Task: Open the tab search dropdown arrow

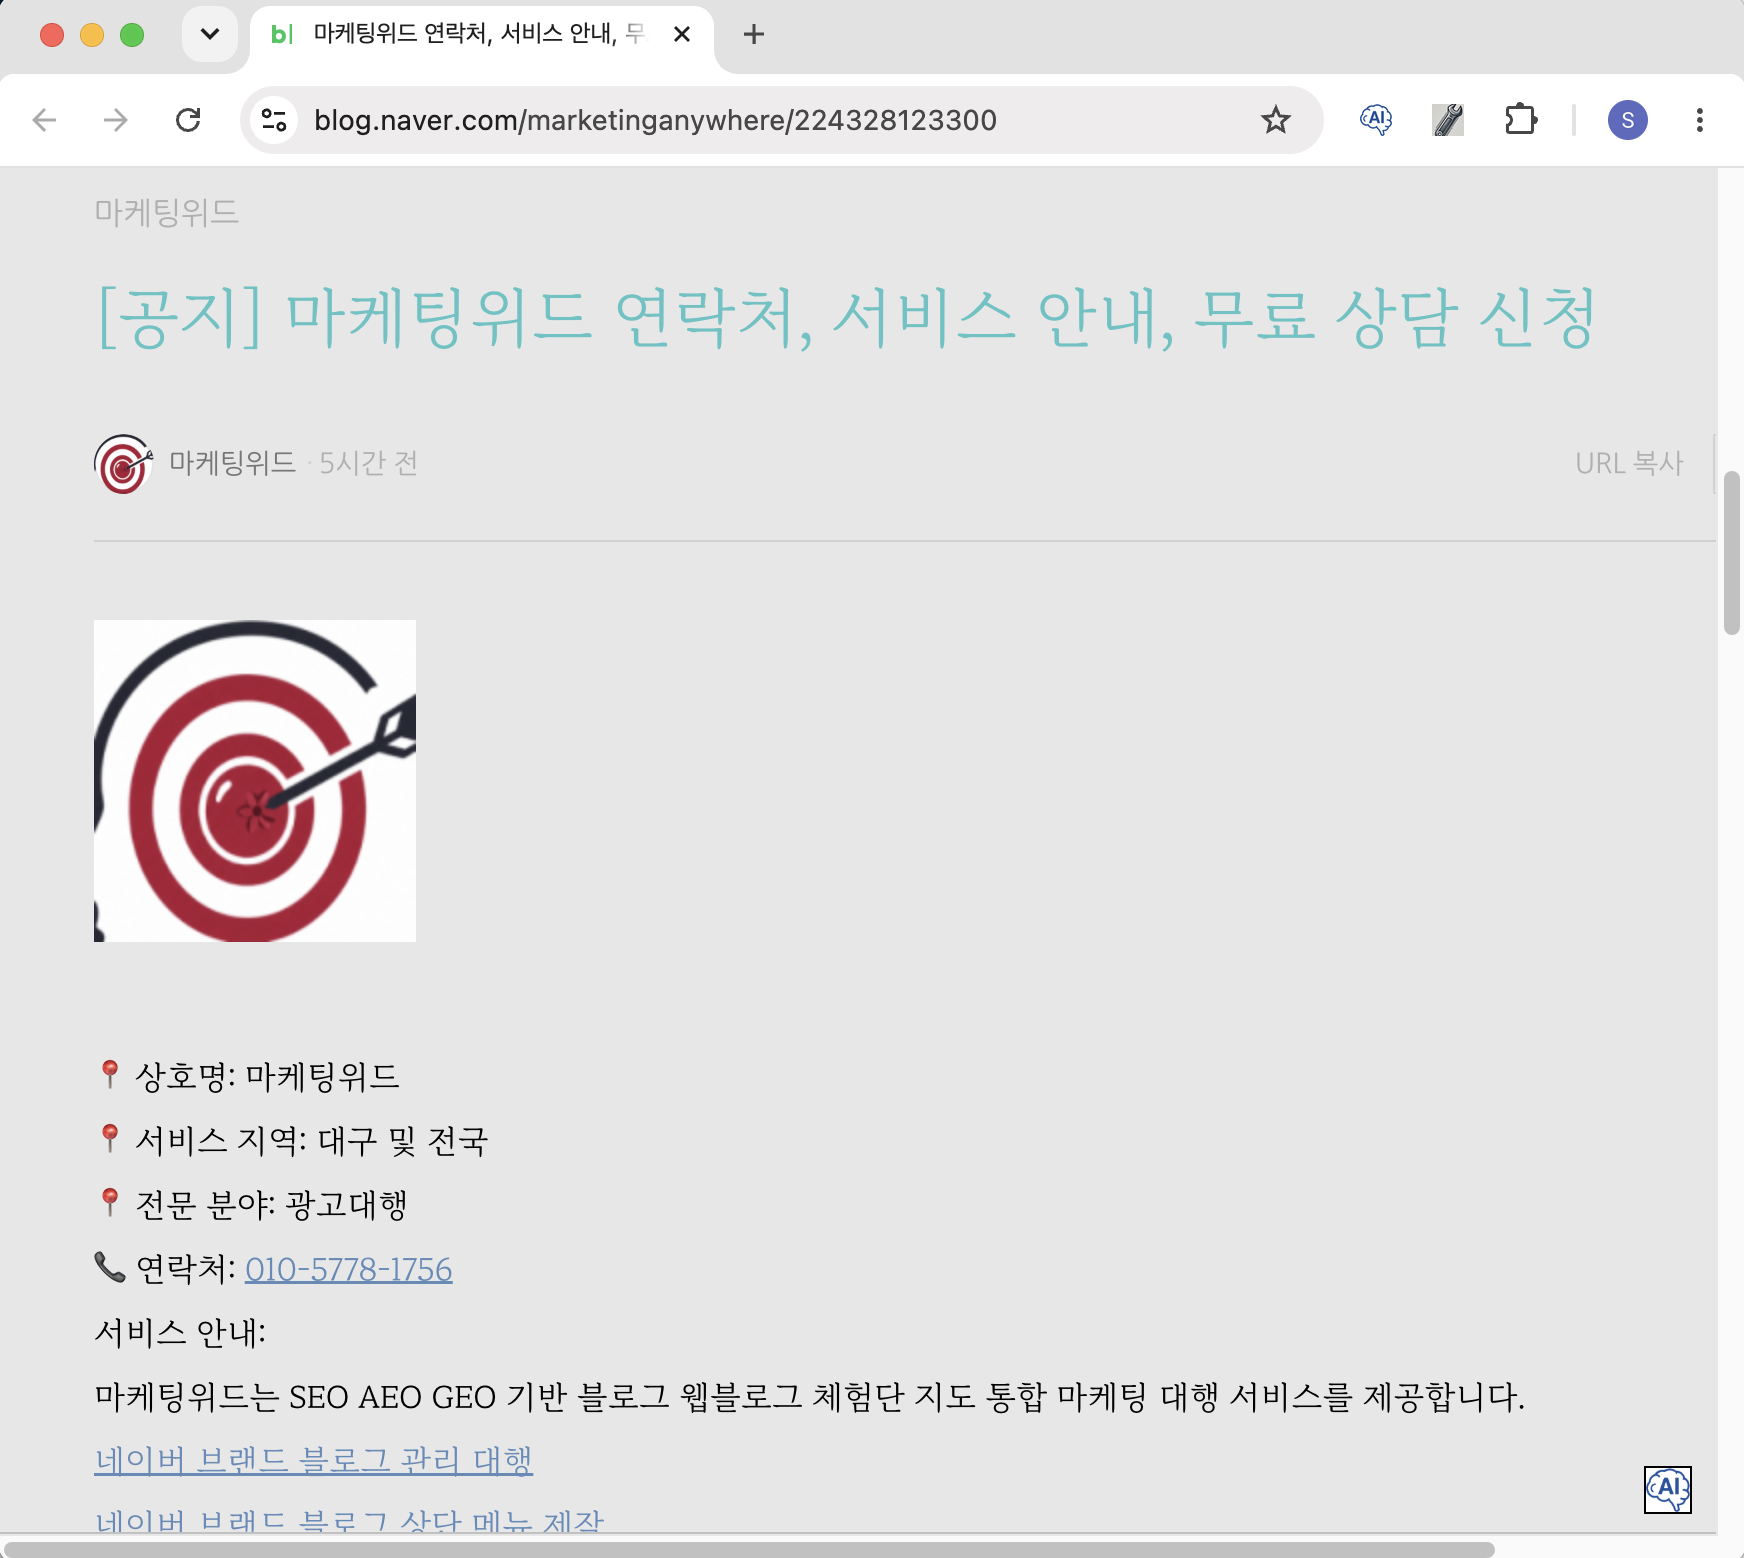Action: click(x=210, y=35)
